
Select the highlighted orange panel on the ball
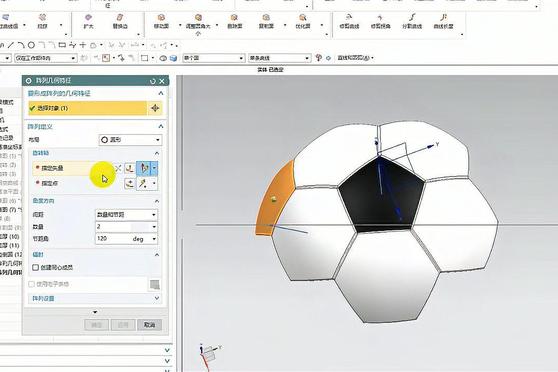tap(274, 199)
